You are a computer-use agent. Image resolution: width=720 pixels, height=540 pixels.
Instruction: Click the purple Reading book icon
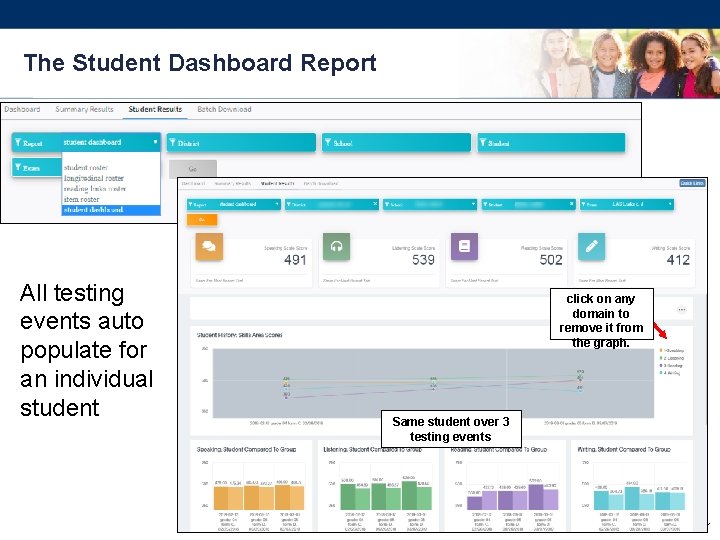click(x=464, y=247)
